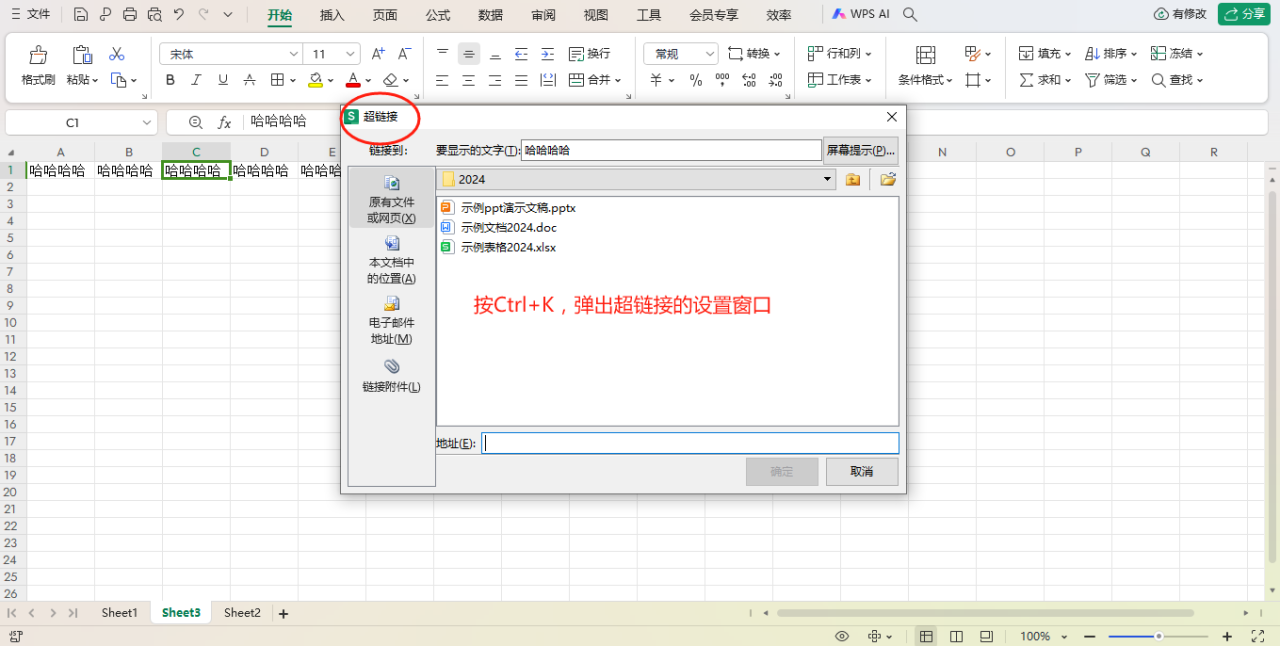
Task: Adjust the zoom slider in status bar
Action: tap(1159, 636)
